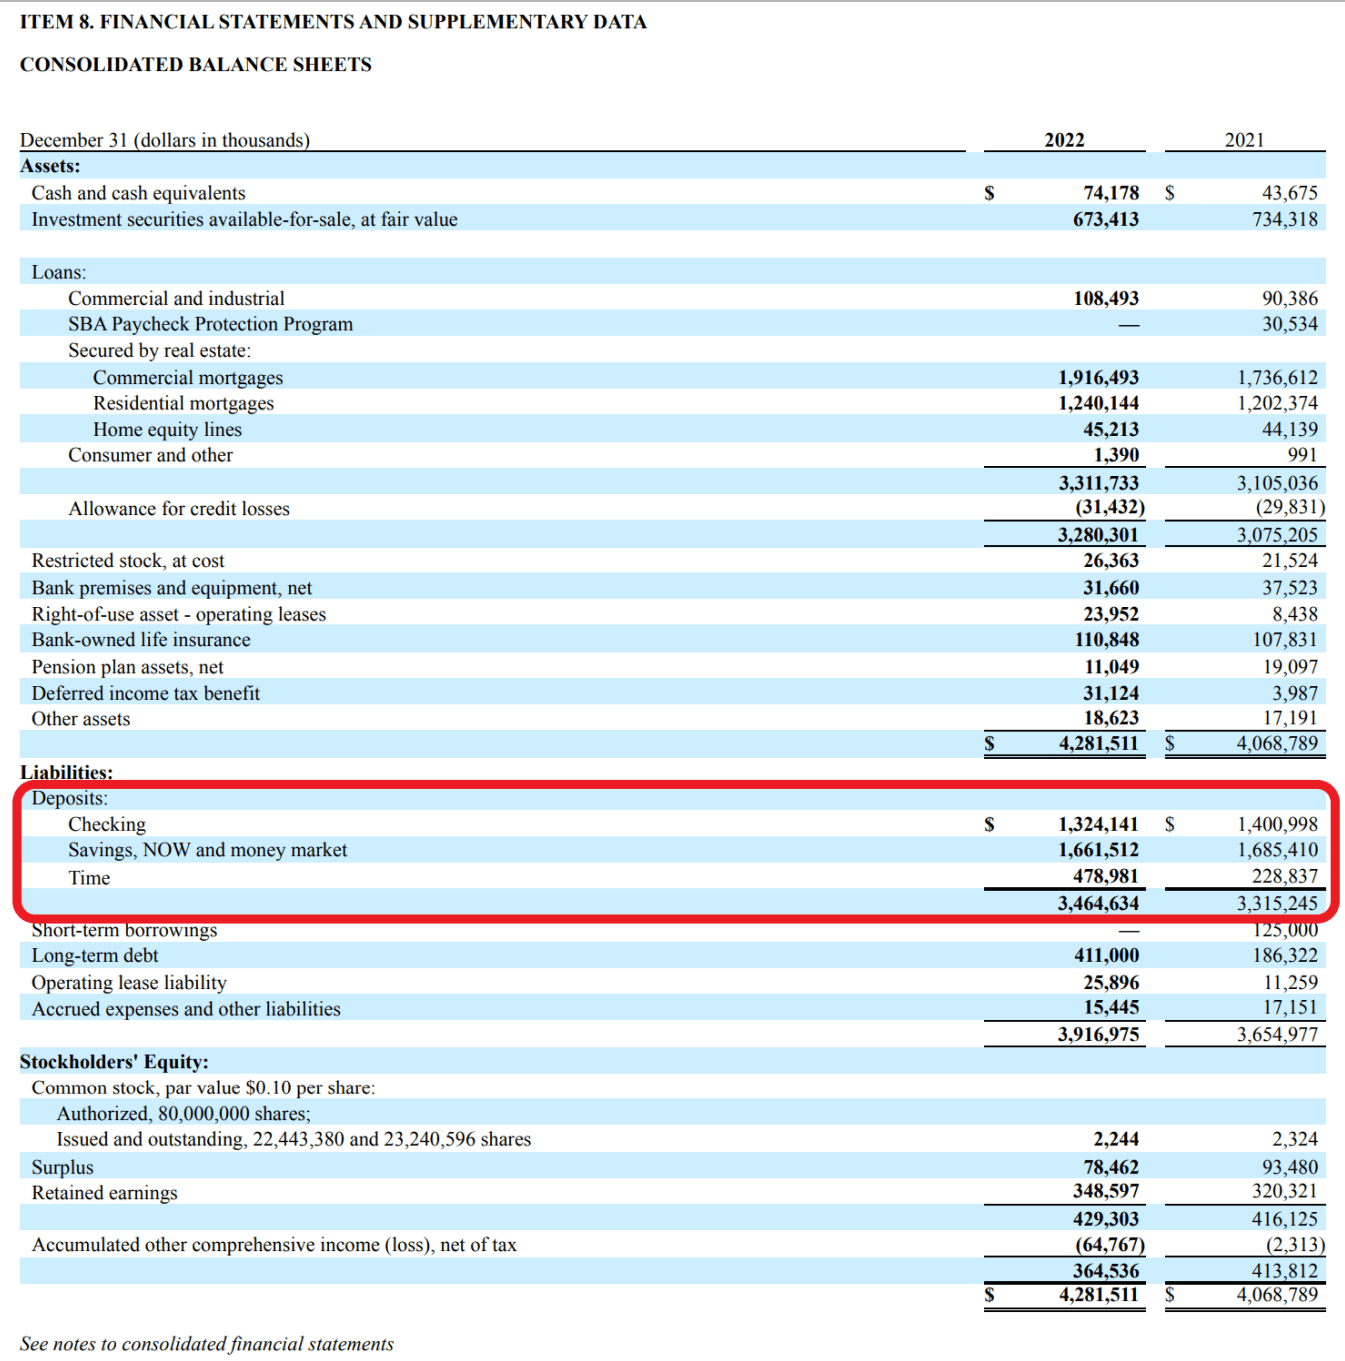The width and height of the screenshot is (1345, 1361).
Task: Click the 2022 column header
Action: pyautogui.click(x=1064, y=140)
